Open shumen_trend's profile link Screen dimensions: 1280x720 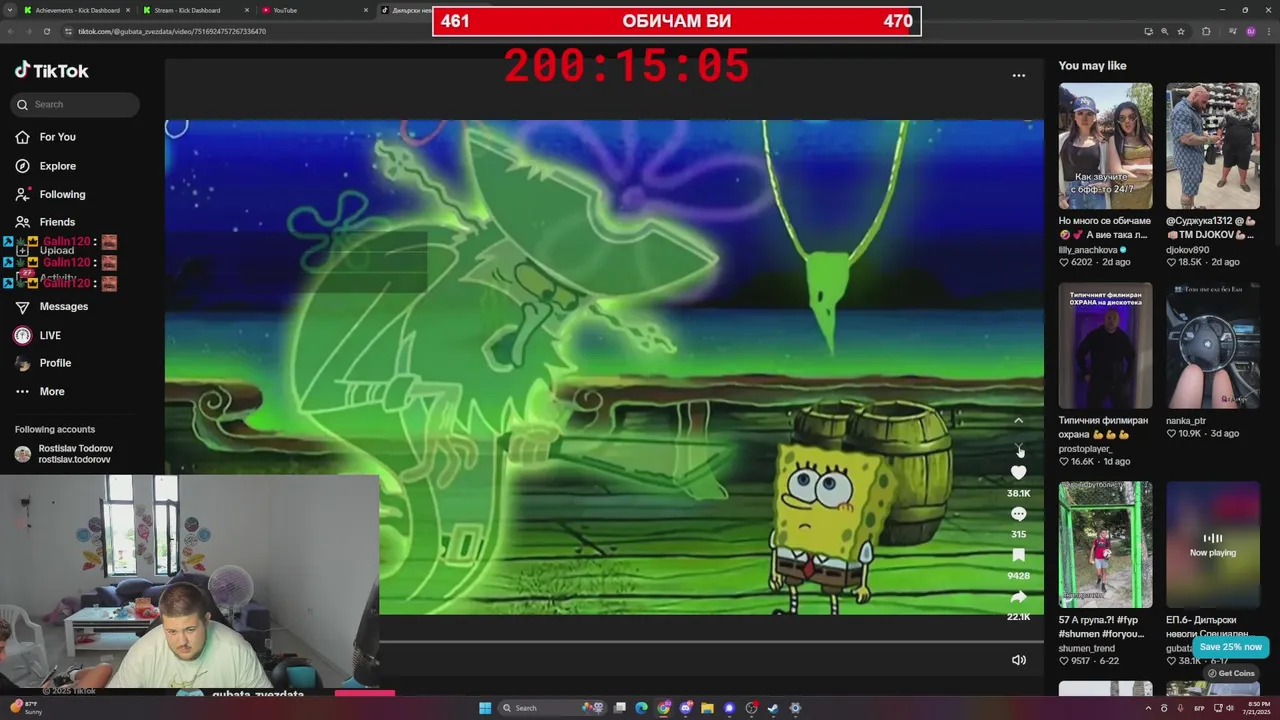point(1086,648)
